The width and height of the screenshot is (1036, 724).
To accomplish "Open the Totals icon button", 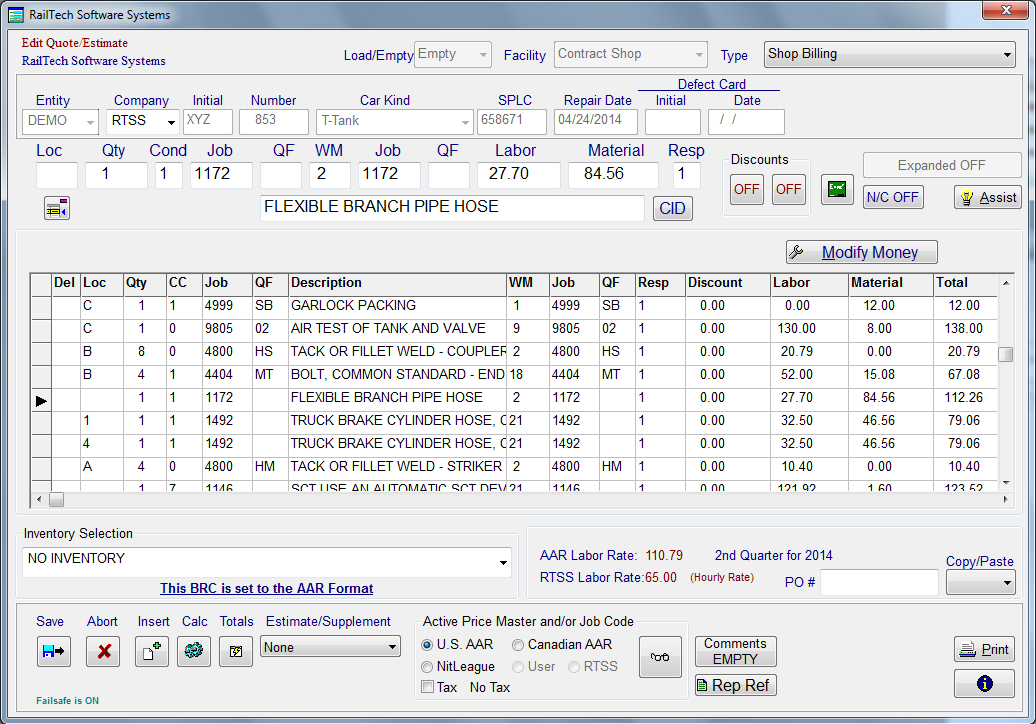I will [236, 651].
